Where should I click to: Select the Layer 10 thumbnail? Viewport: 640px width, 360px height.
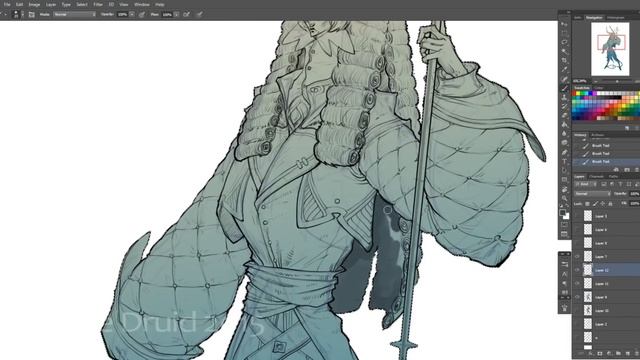pyautogui.click(x=588, y=310)
